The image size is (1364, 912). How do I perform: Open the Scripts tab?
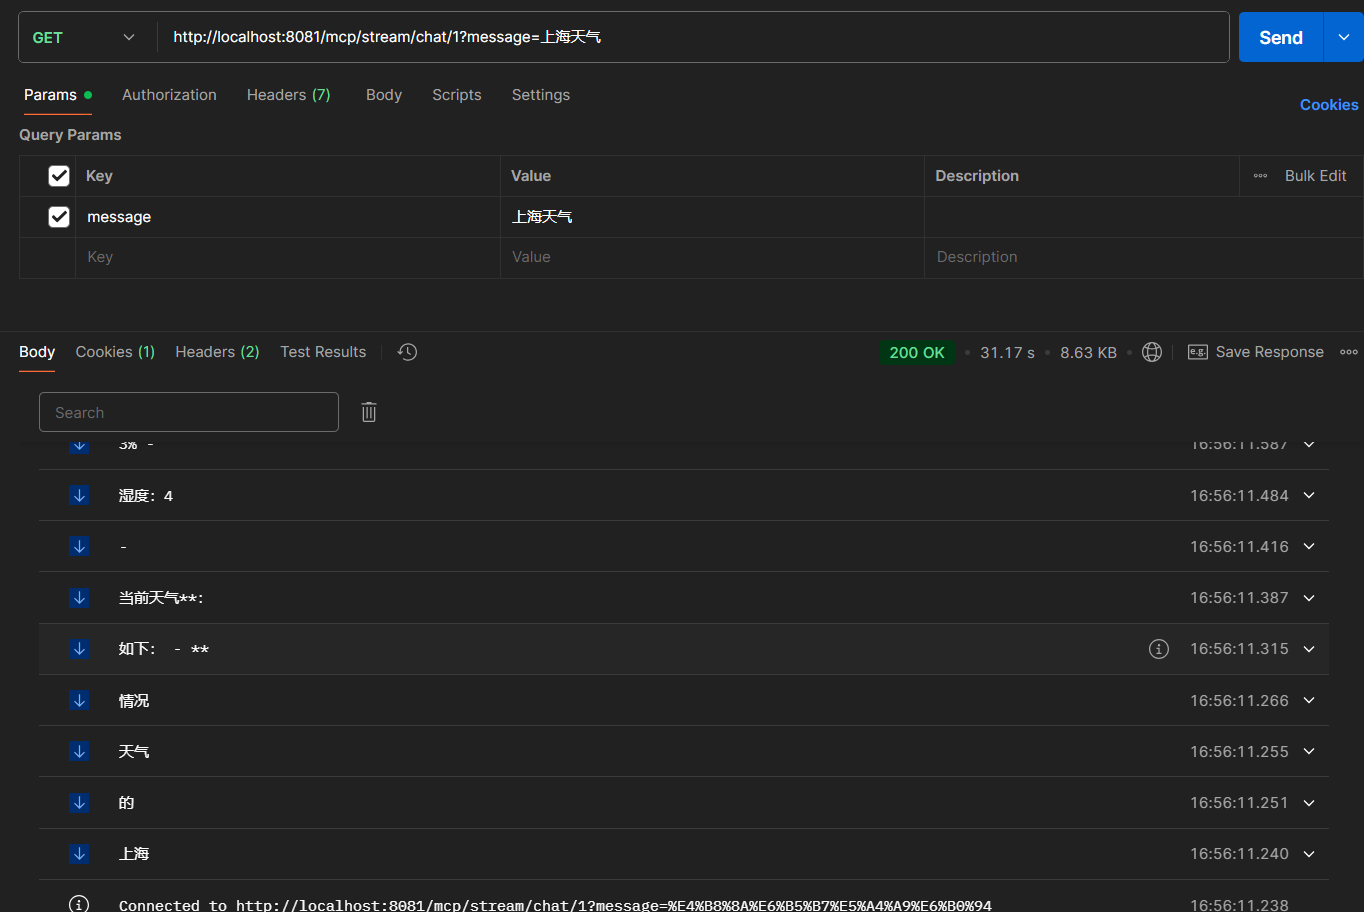click(457, 95)
